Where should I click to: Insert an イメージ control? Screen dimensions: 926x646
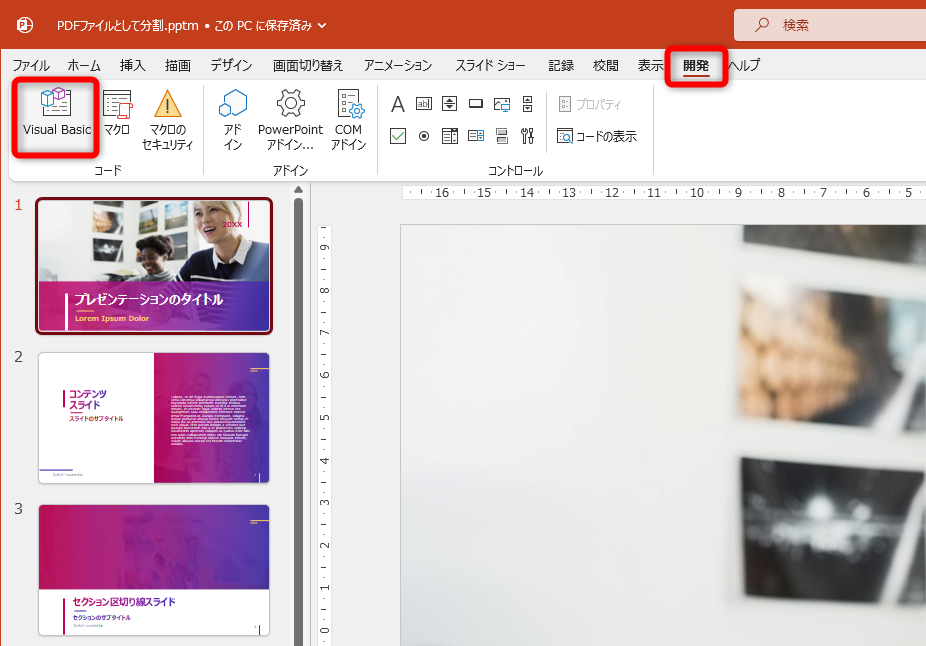pos(503,103)
